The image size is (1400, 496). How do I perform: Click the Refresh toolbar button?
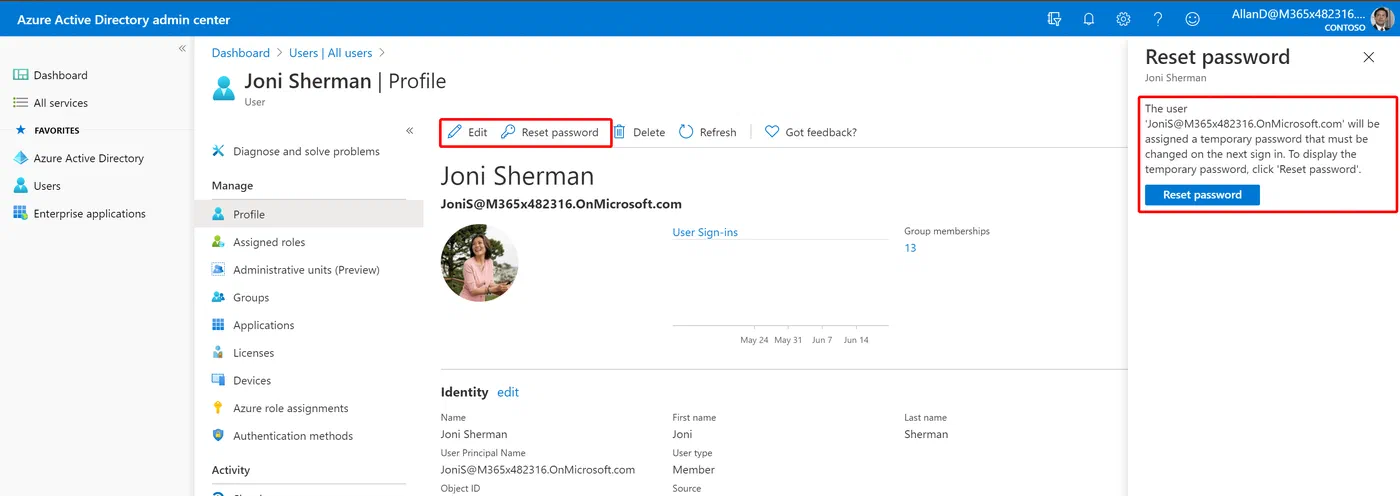707,132
